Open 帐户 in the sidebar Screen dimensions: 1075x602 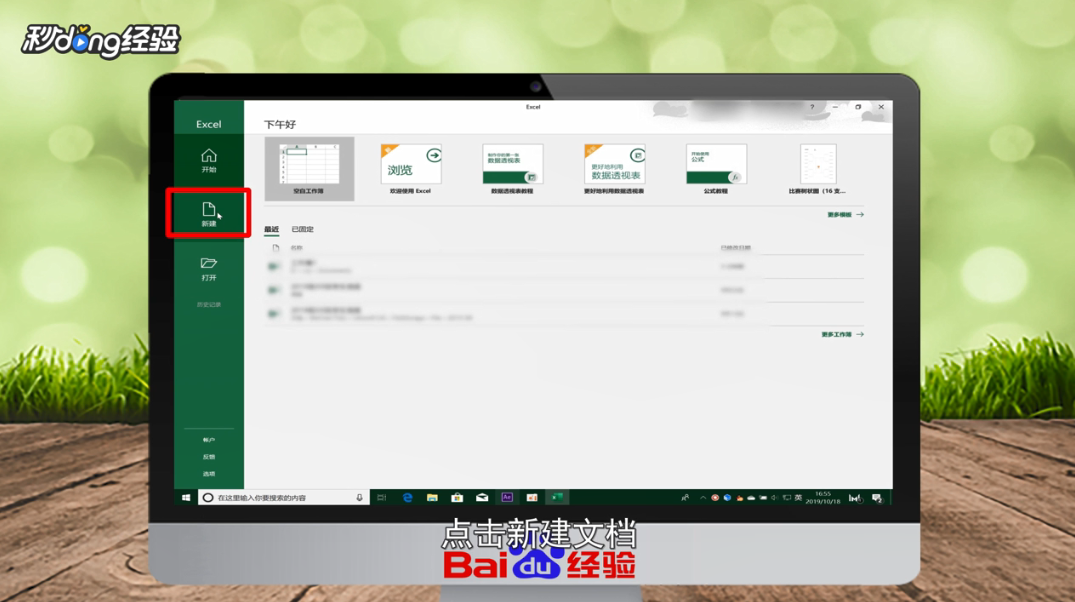(x=208, y=440)
